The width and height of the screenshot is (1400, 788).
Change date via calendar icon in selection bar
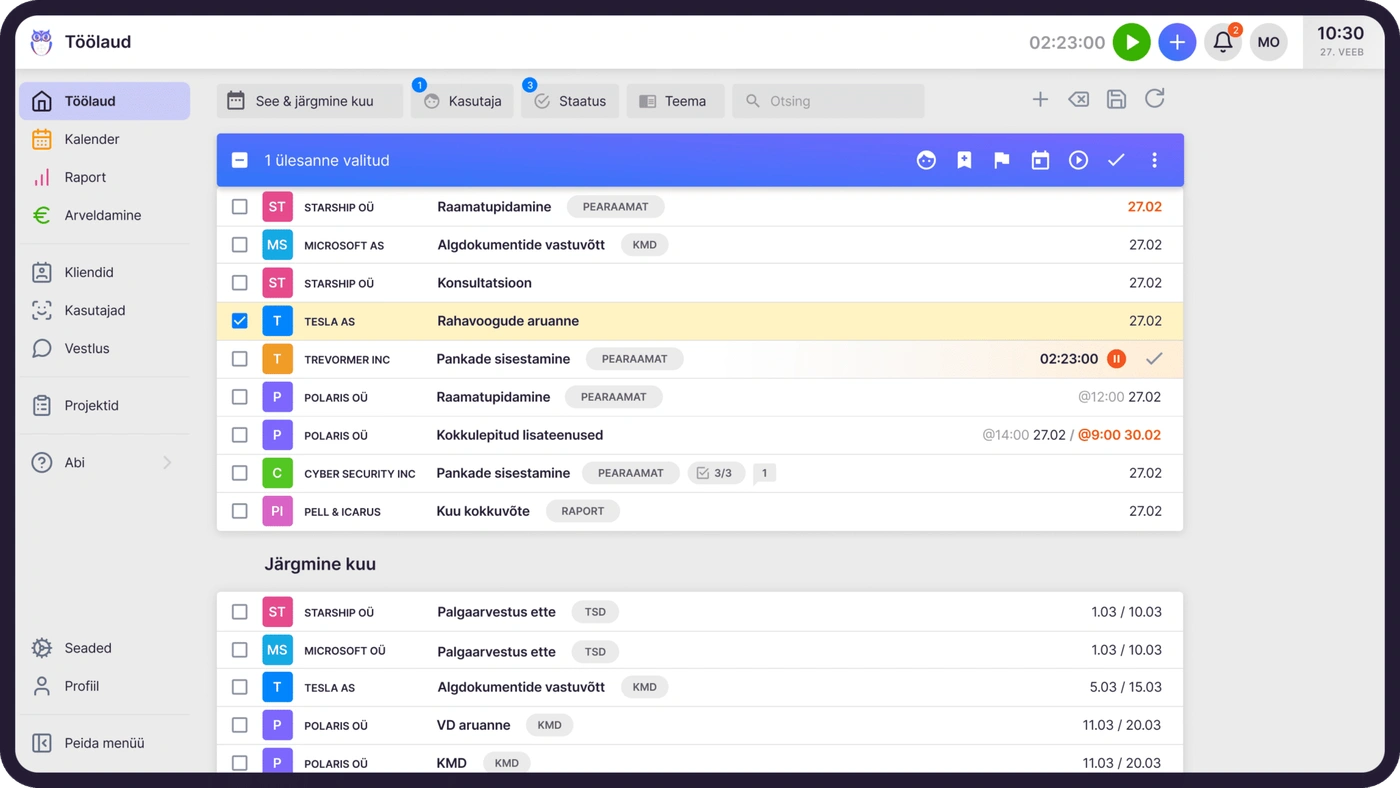pos(1040,160)
